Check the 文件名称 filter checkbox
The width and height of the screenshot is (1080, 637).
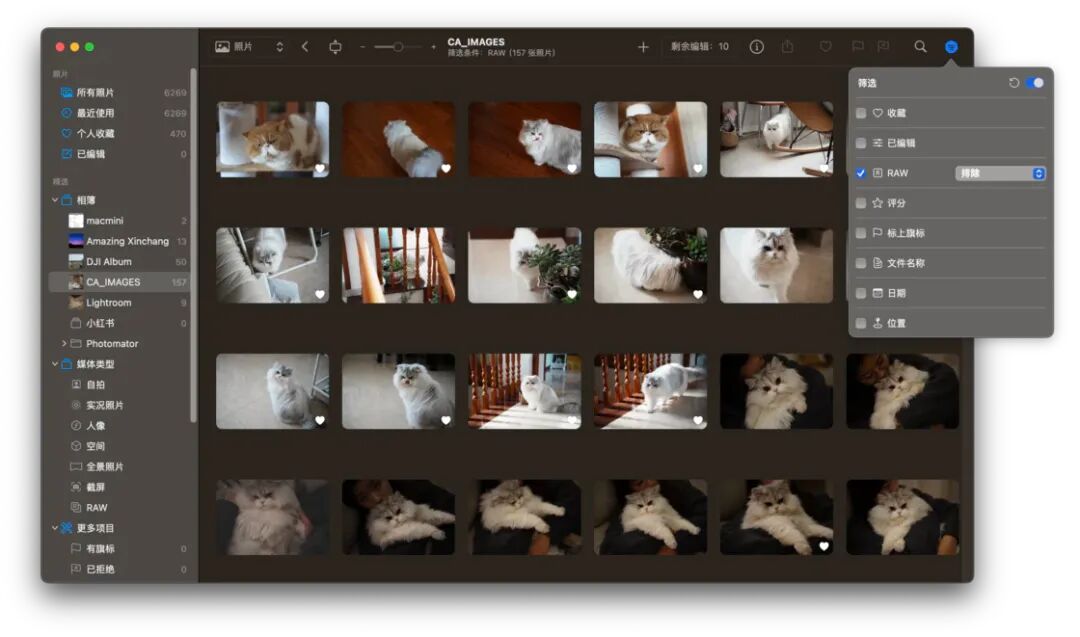coord(861,263)
